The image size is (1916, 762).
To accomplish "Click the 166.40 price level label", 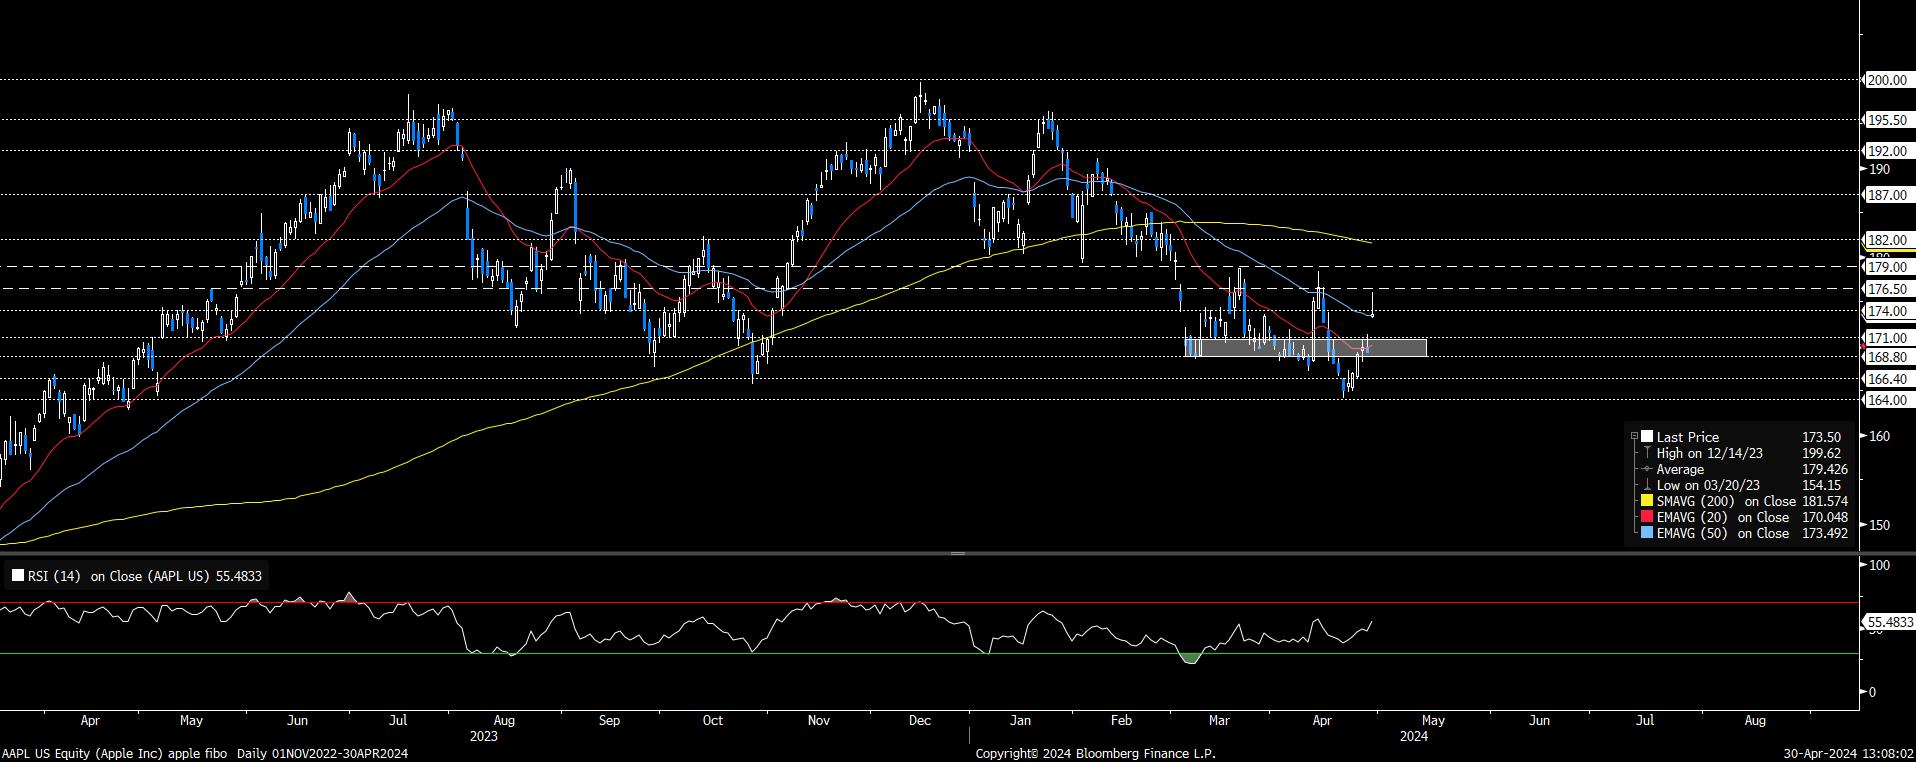I will point(1887,379).
